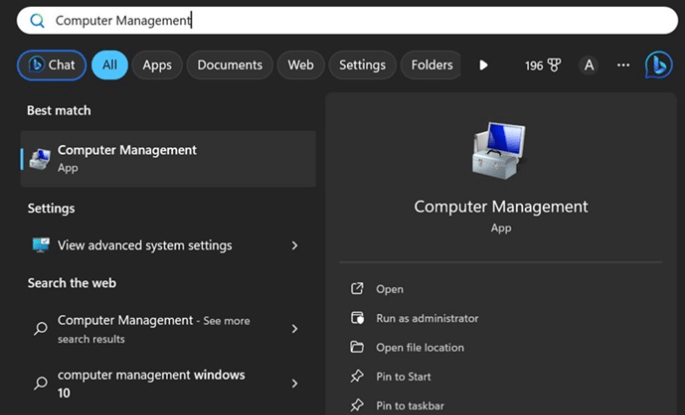Image resolution: width=685 pixels, height=415 pixels.
Task: Switch to the Apps filter tab
Action: [157, 65]
